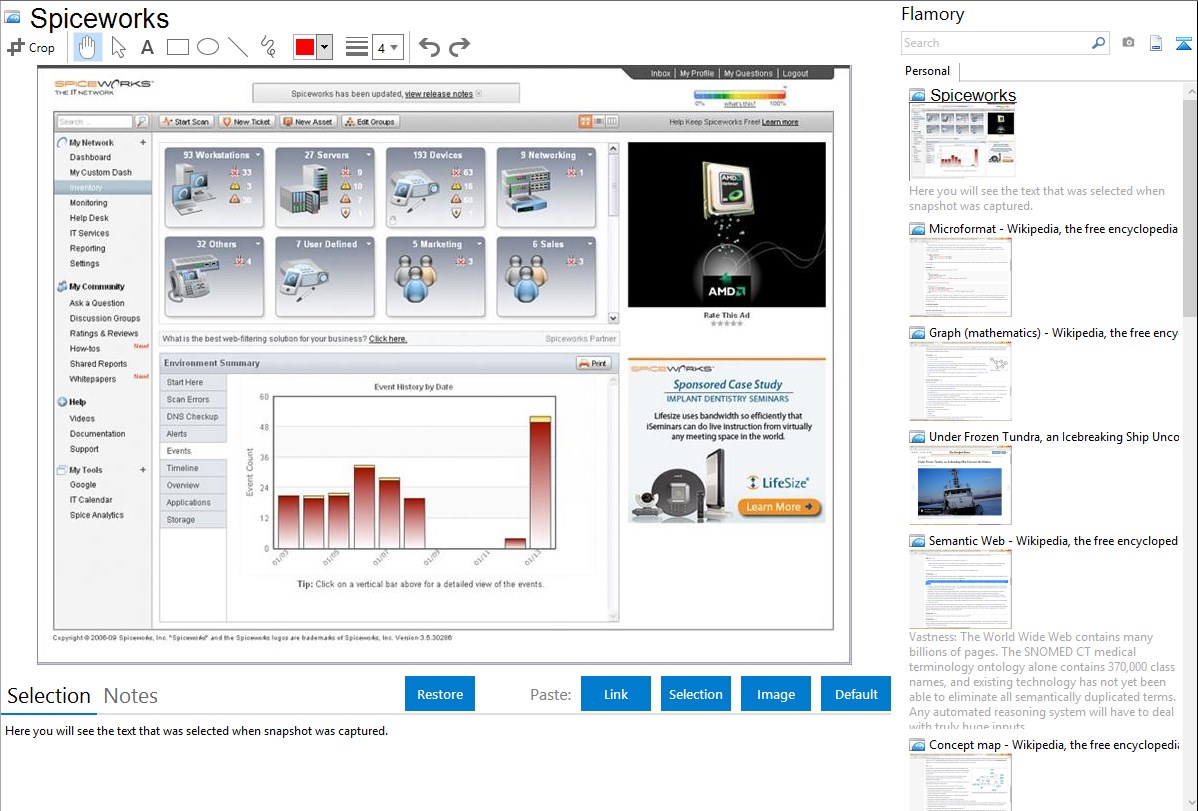Select the ellipse shape tool
This screenshot has height=811, width=1198.
coord(208,47)
